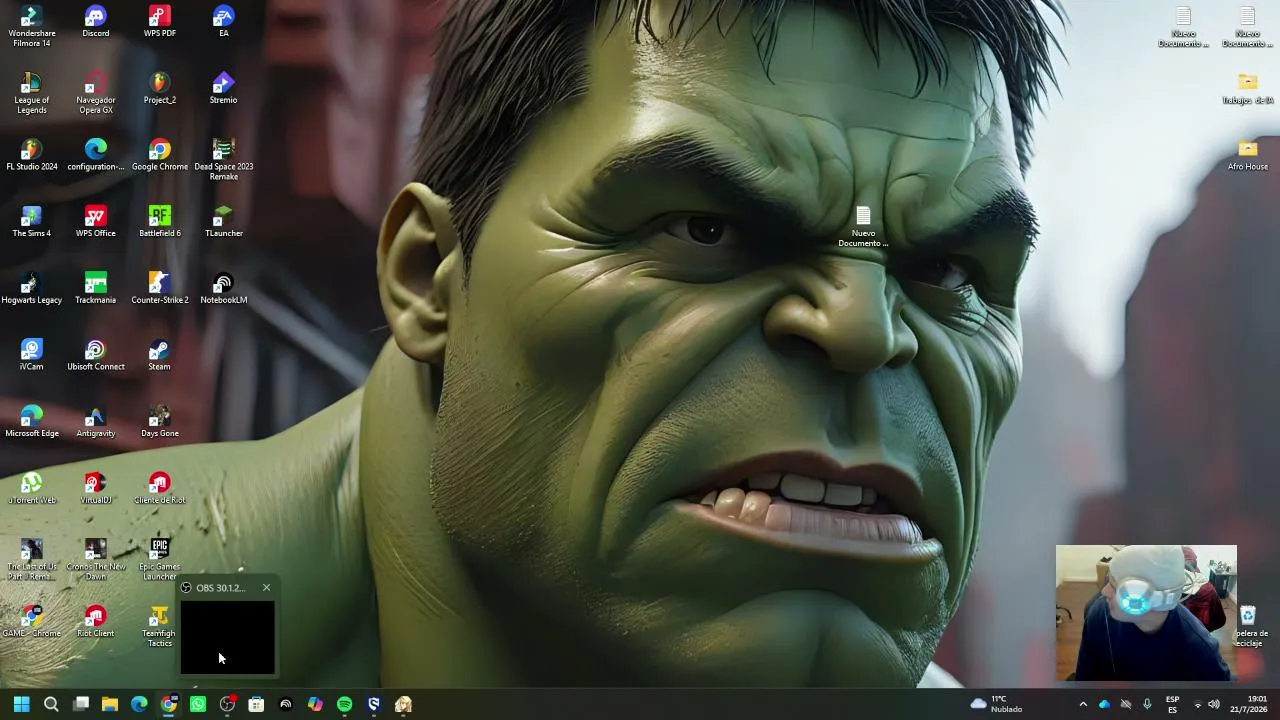The image size is (1280, 720).
Task: Launch Discord from the desktop
Action: (96, 22)
